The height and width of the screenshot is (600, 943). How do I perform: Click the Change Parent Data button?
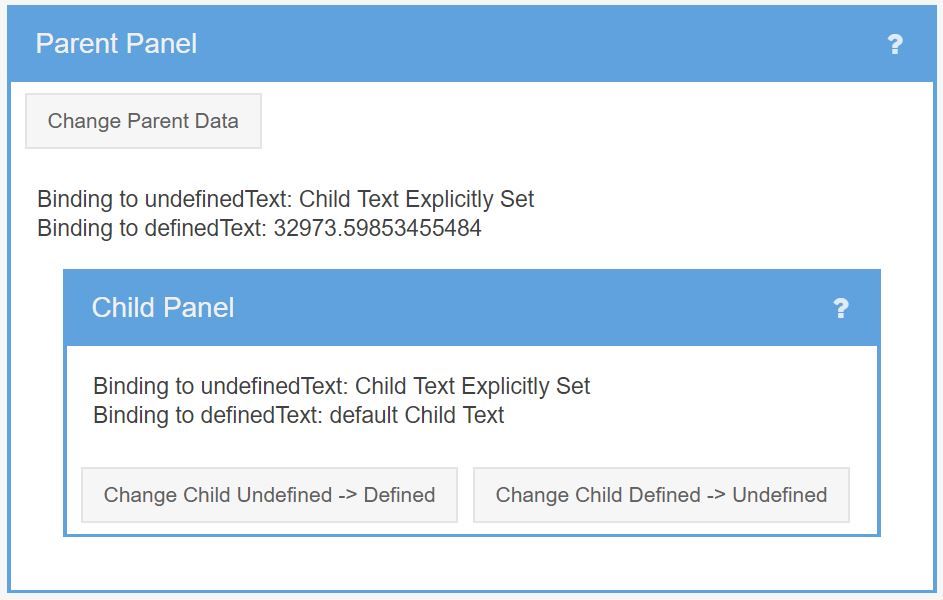click(143, 121)
